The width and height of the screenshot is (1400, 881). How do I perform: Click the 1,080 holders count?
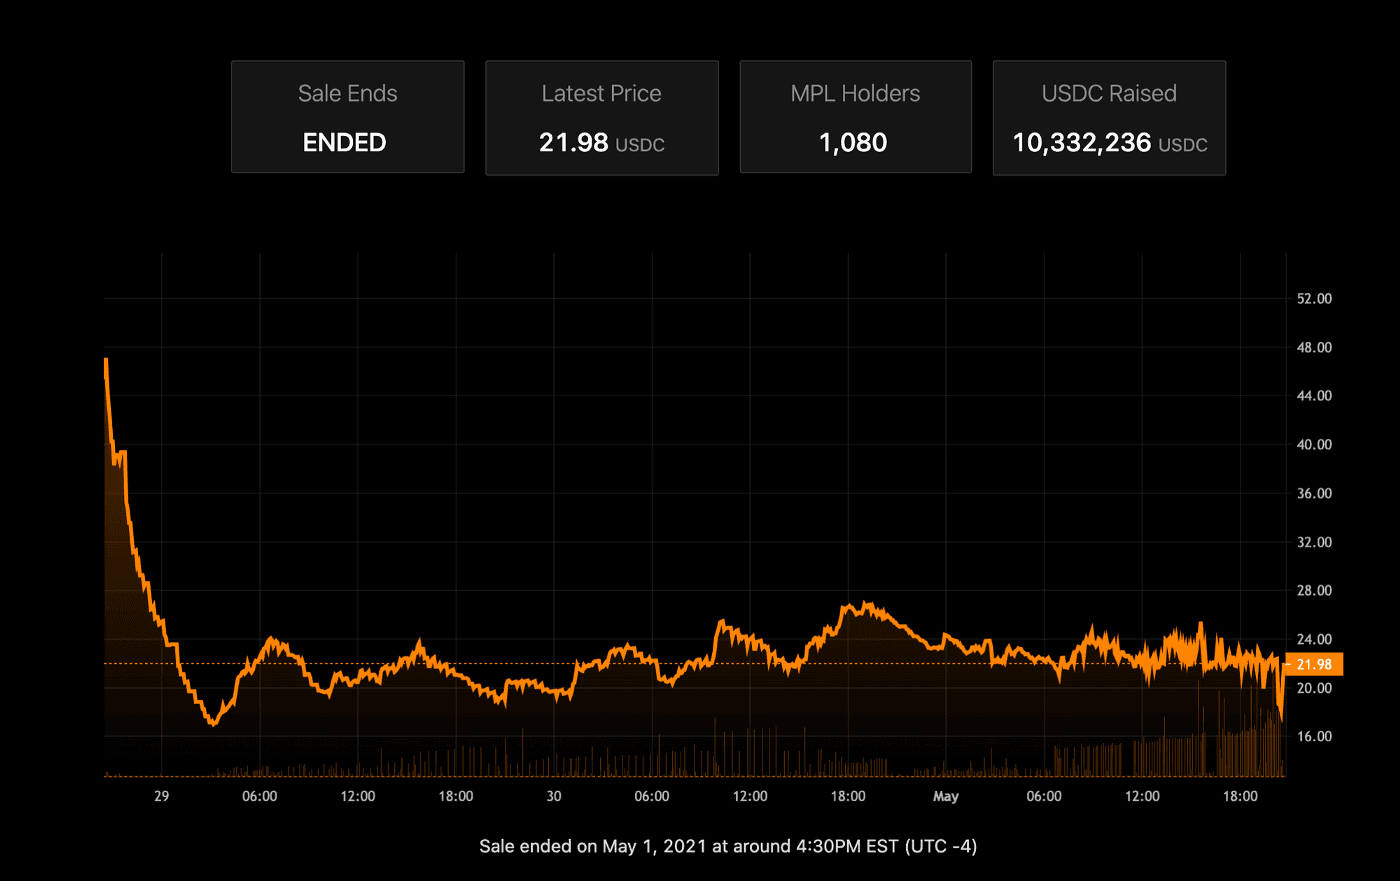pos(855,142)
